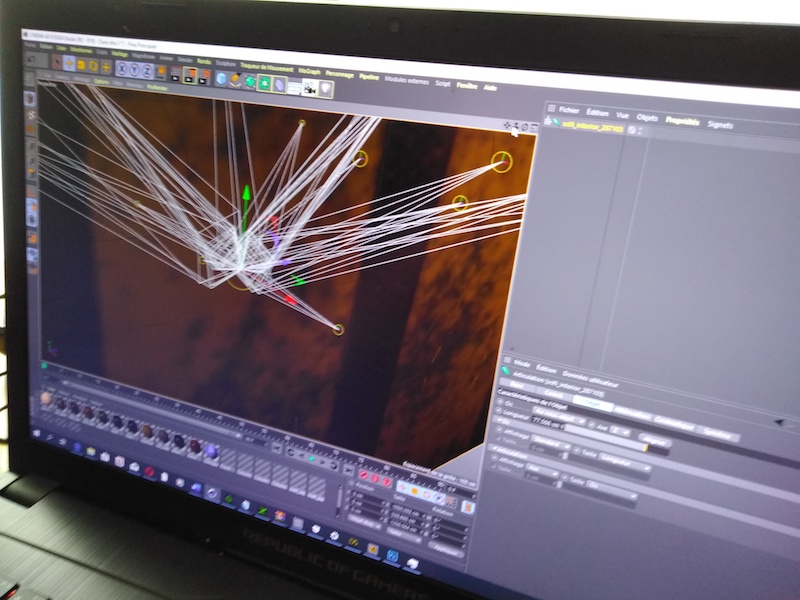Click the Camera object icon
Viewport: 800px width, 600px height.
point(310,88)
